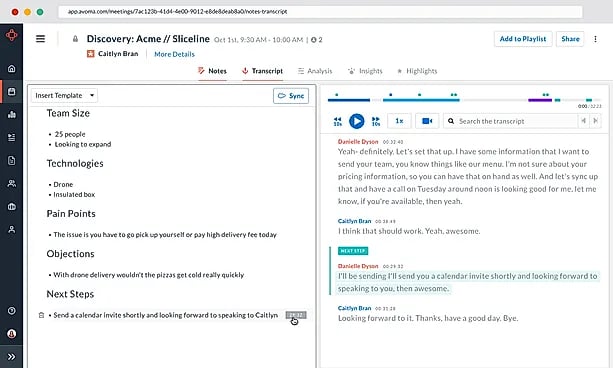
Task: Click the search magnifier icon
Action: pos(451,121)
